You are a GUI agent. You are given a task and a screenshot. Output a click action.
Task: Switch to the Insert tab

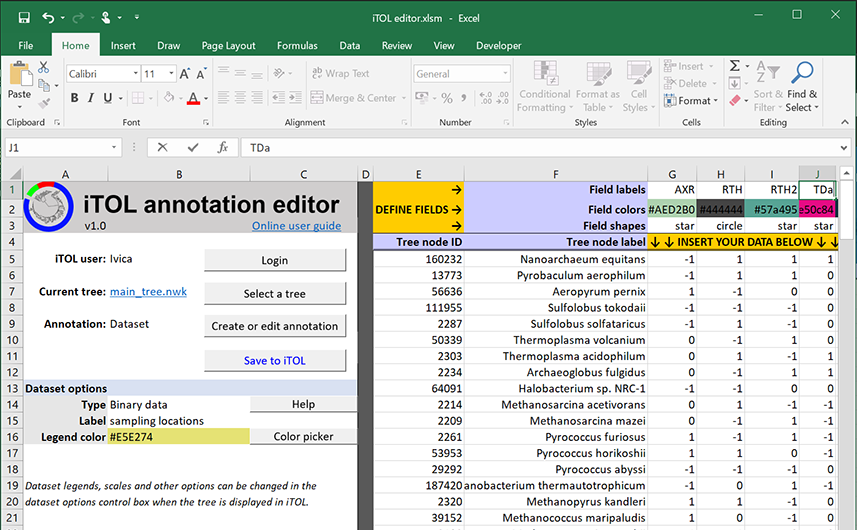123,45
